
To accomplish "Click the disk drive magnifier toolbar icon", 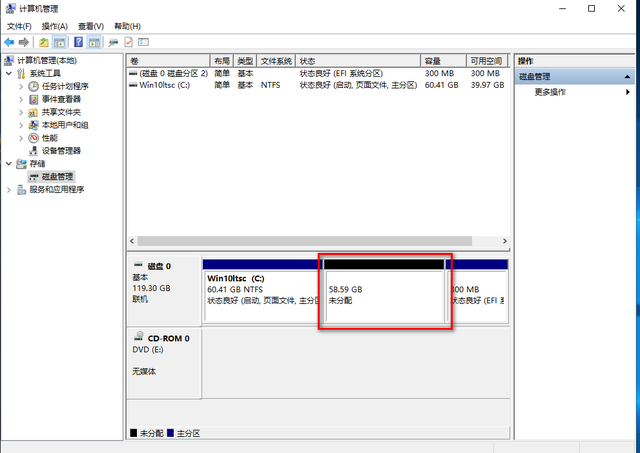I will click(x=113, y=42).
